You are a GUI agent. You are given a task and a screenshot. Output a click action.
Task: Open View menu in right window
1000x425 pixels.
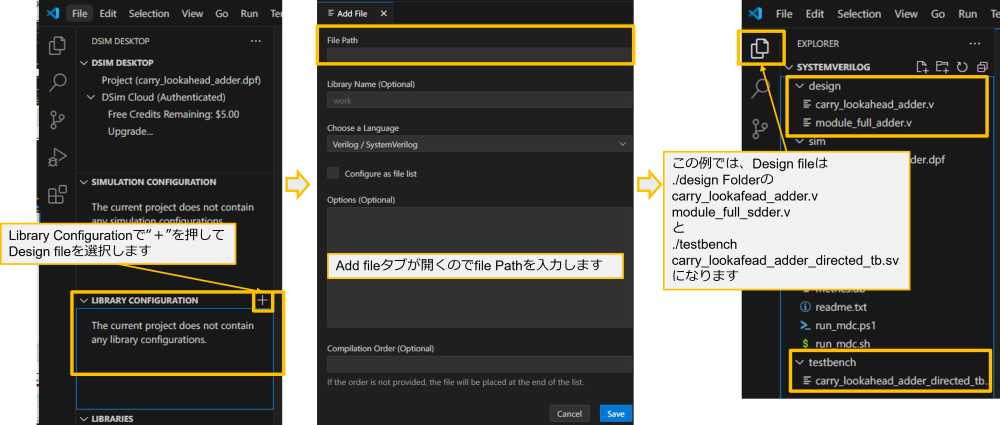coord(906,13)
